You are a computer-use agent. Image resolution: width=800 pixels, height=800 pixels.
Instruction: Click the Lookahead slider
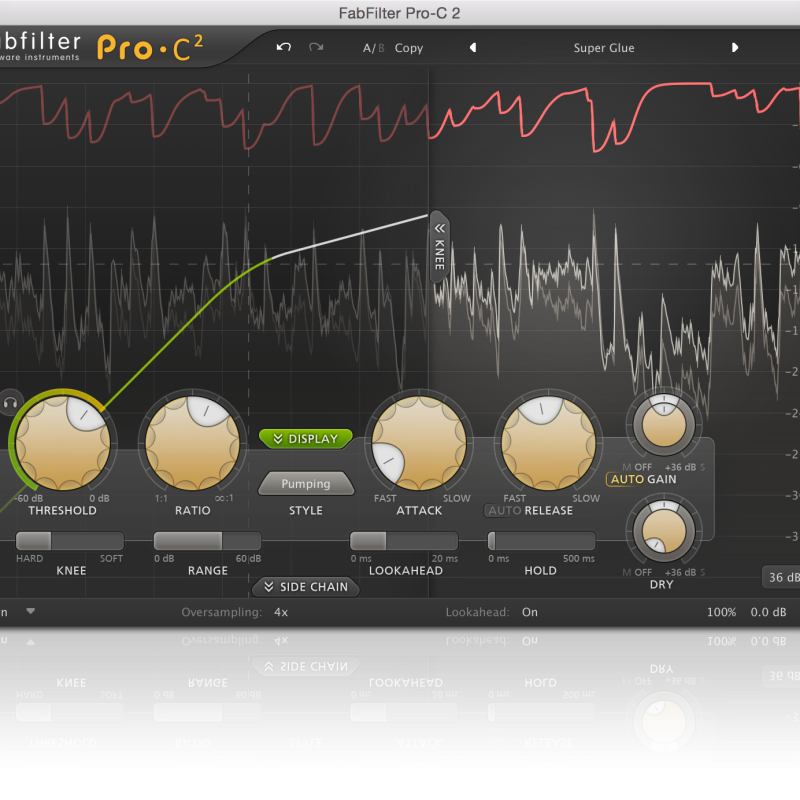point(404,540)
